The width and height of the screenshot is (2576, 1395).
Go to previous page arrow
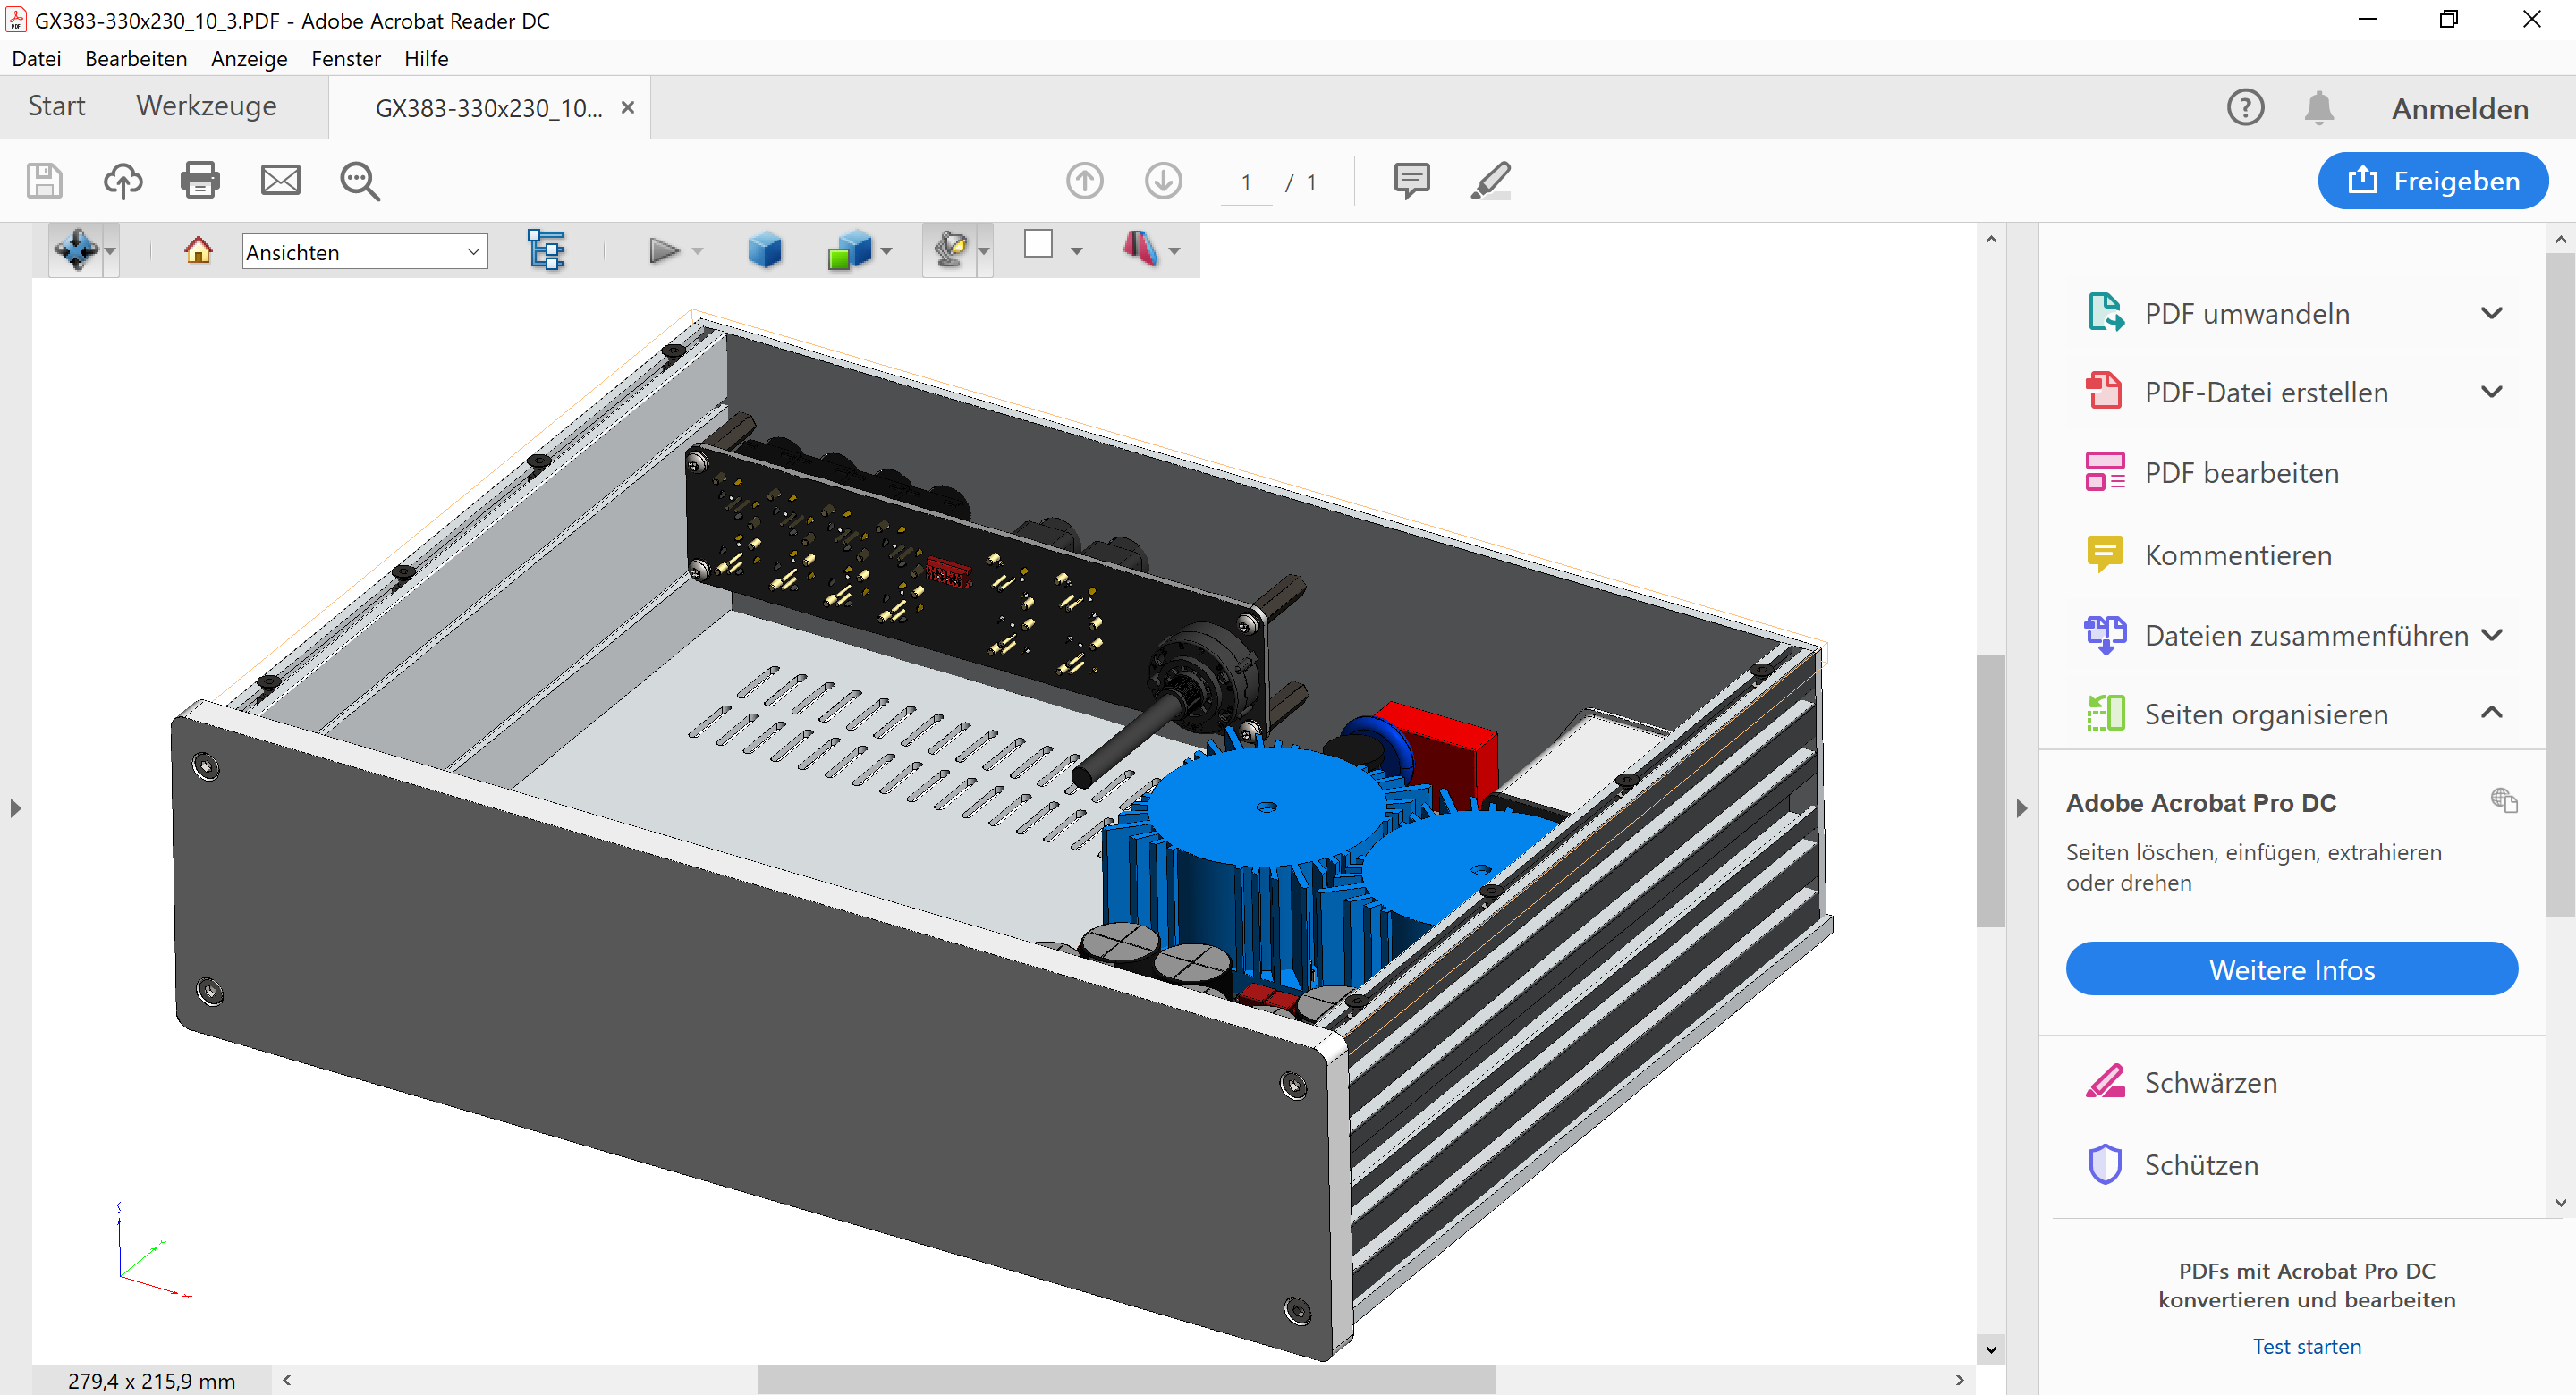1084,181
